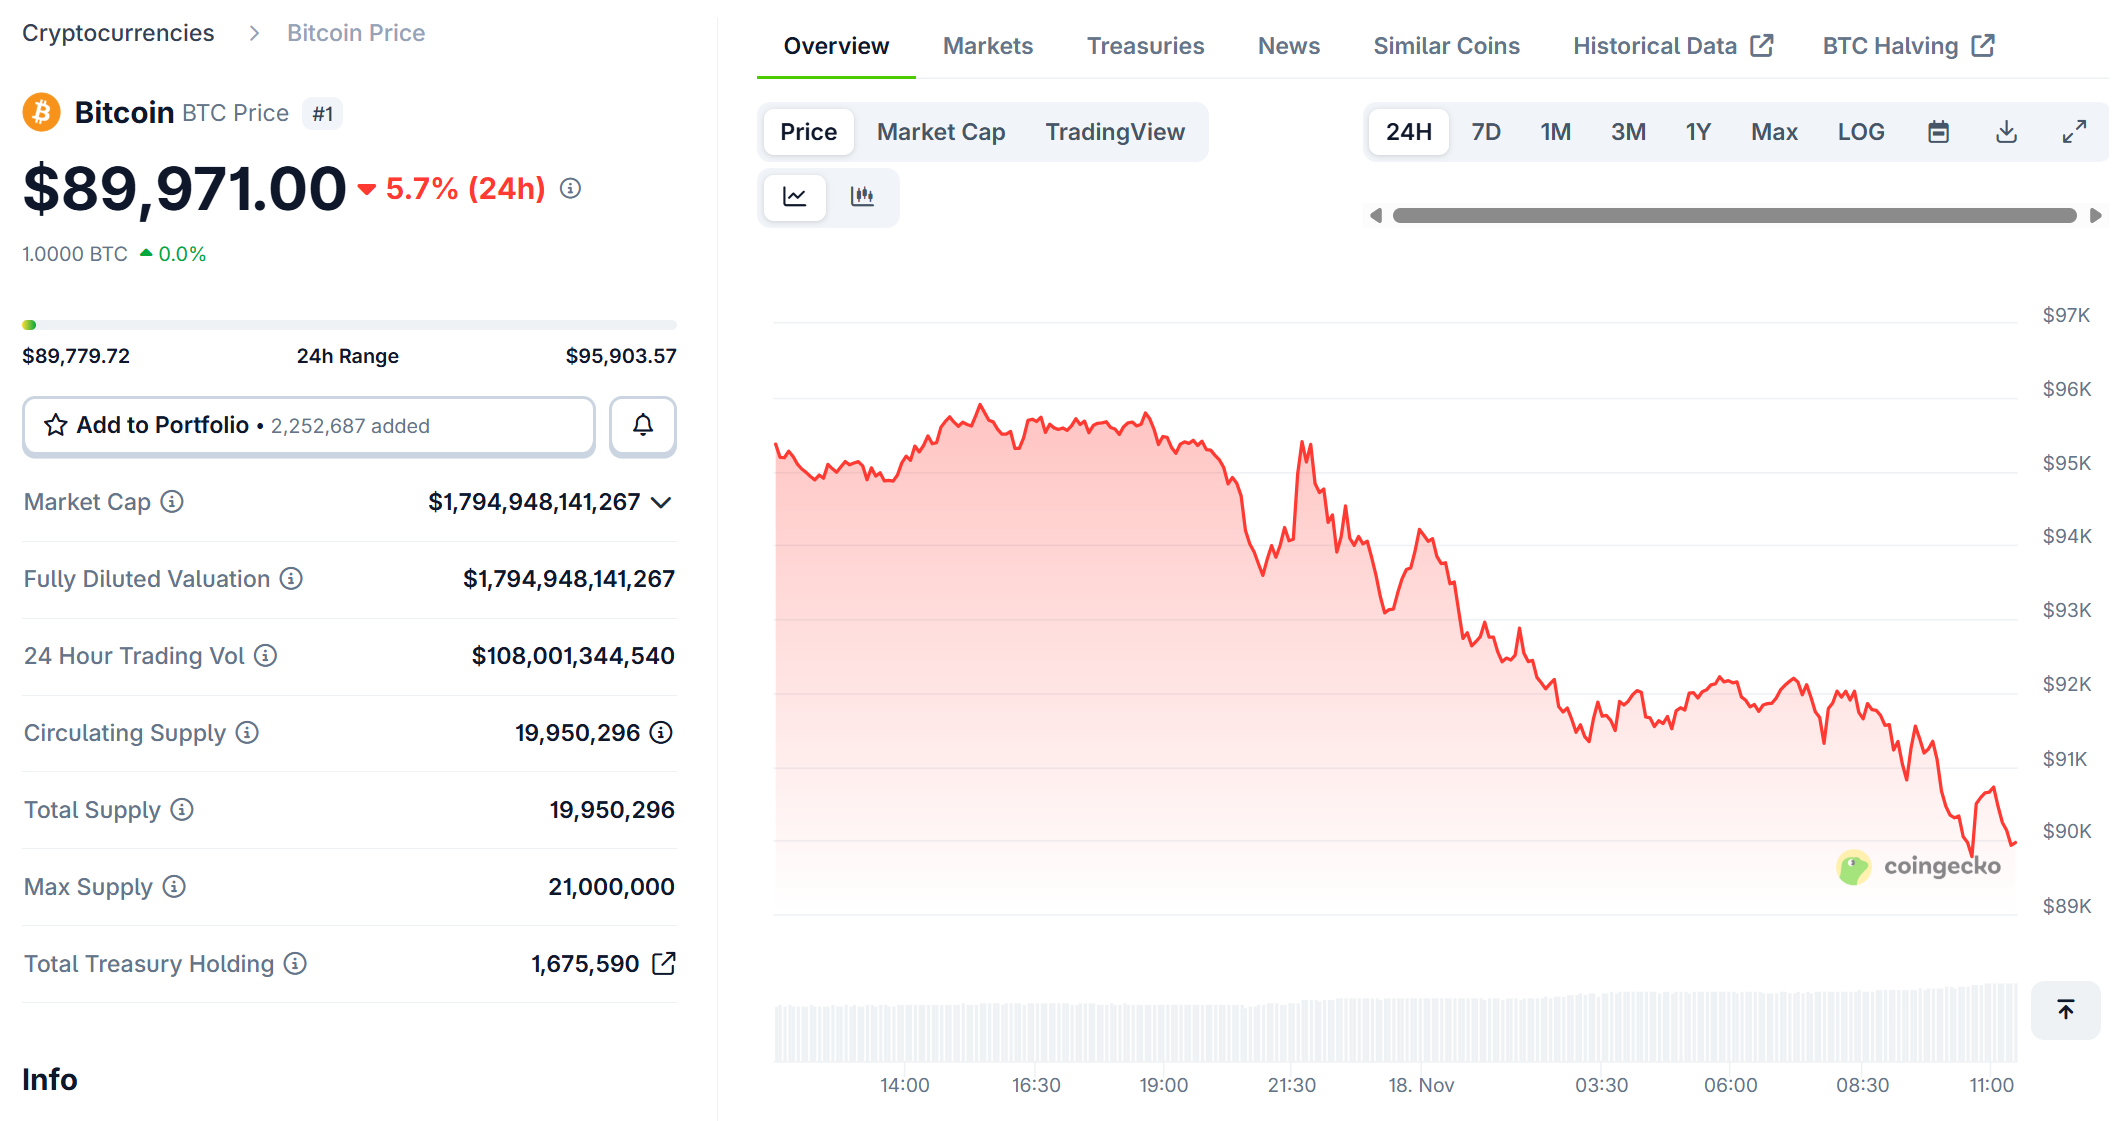Choose the Max chart timeframe
2124x1121 pixels.
pos(1773,131)
